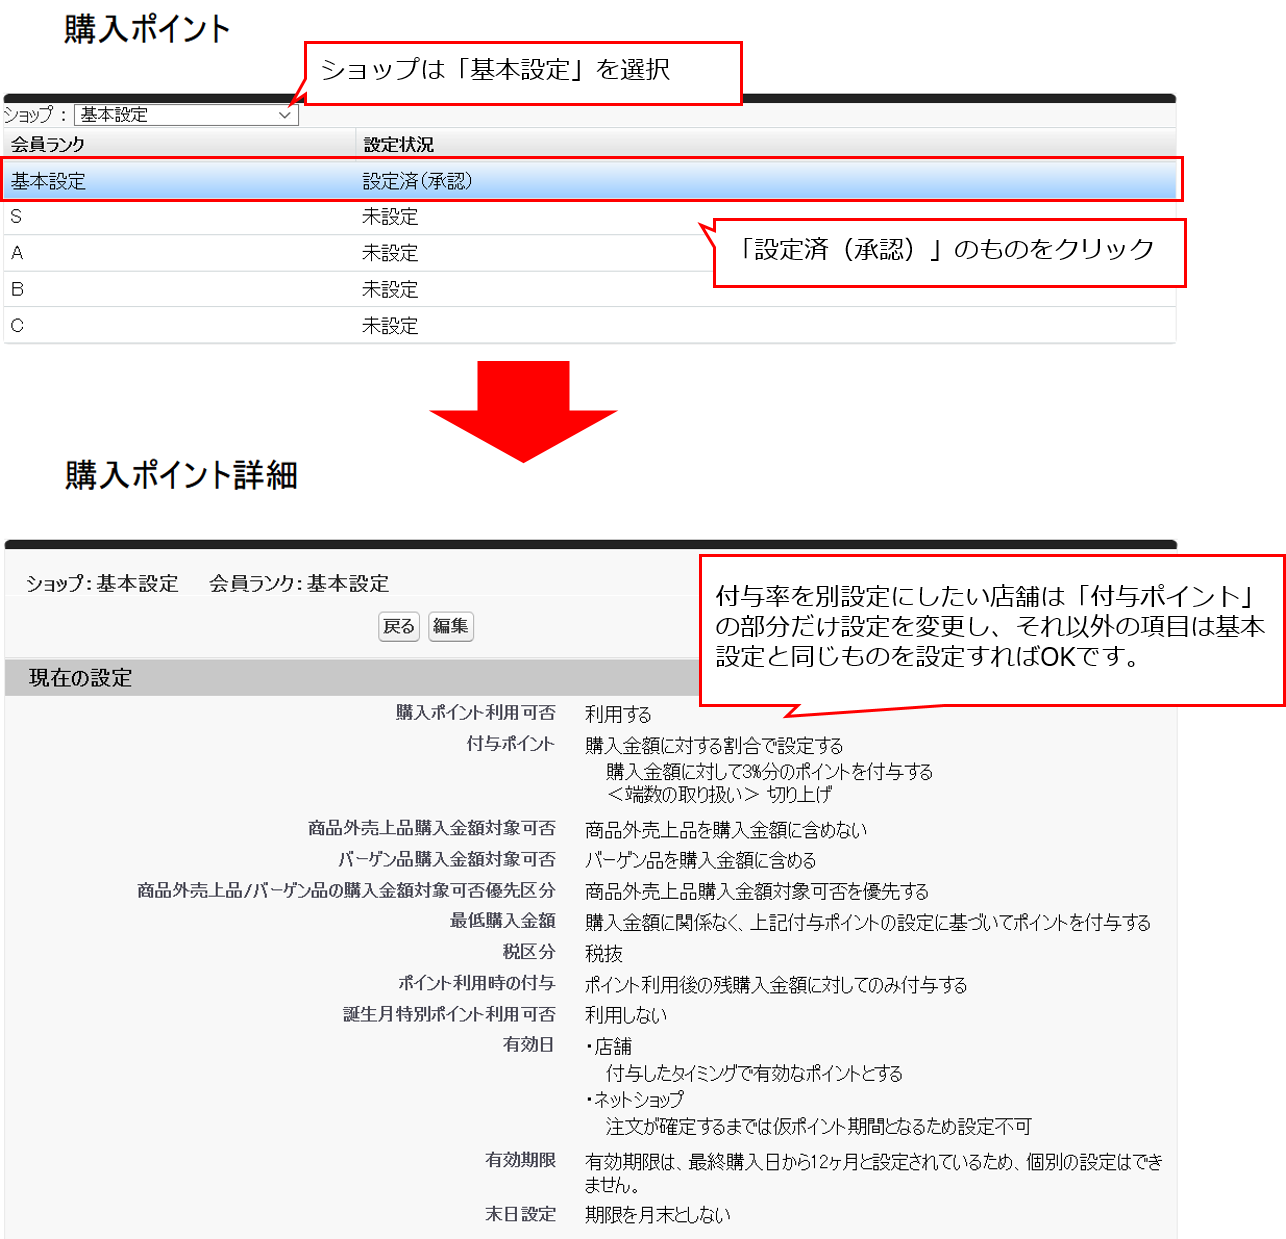Select the highlighted 基本設定 rank cell

pos(49,181)
